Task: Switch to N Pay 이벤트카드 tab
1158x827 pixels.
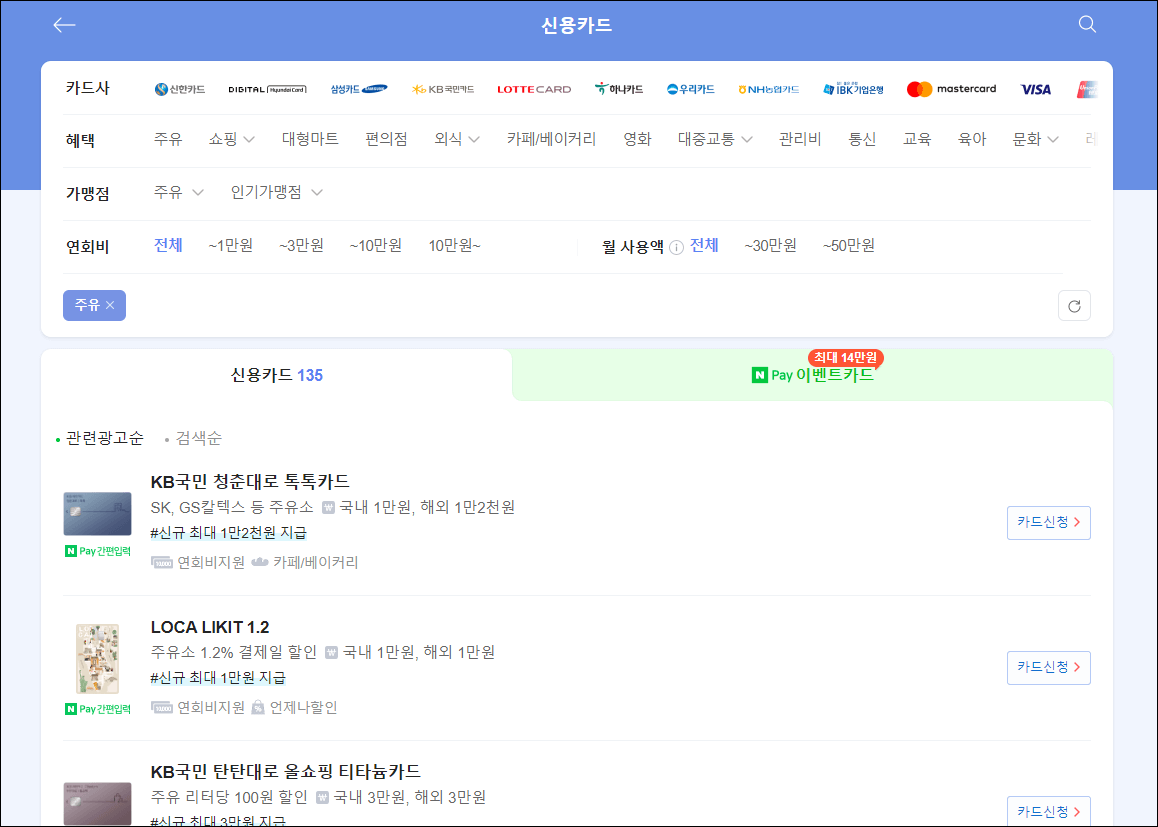Action: [x=812, y=375]
